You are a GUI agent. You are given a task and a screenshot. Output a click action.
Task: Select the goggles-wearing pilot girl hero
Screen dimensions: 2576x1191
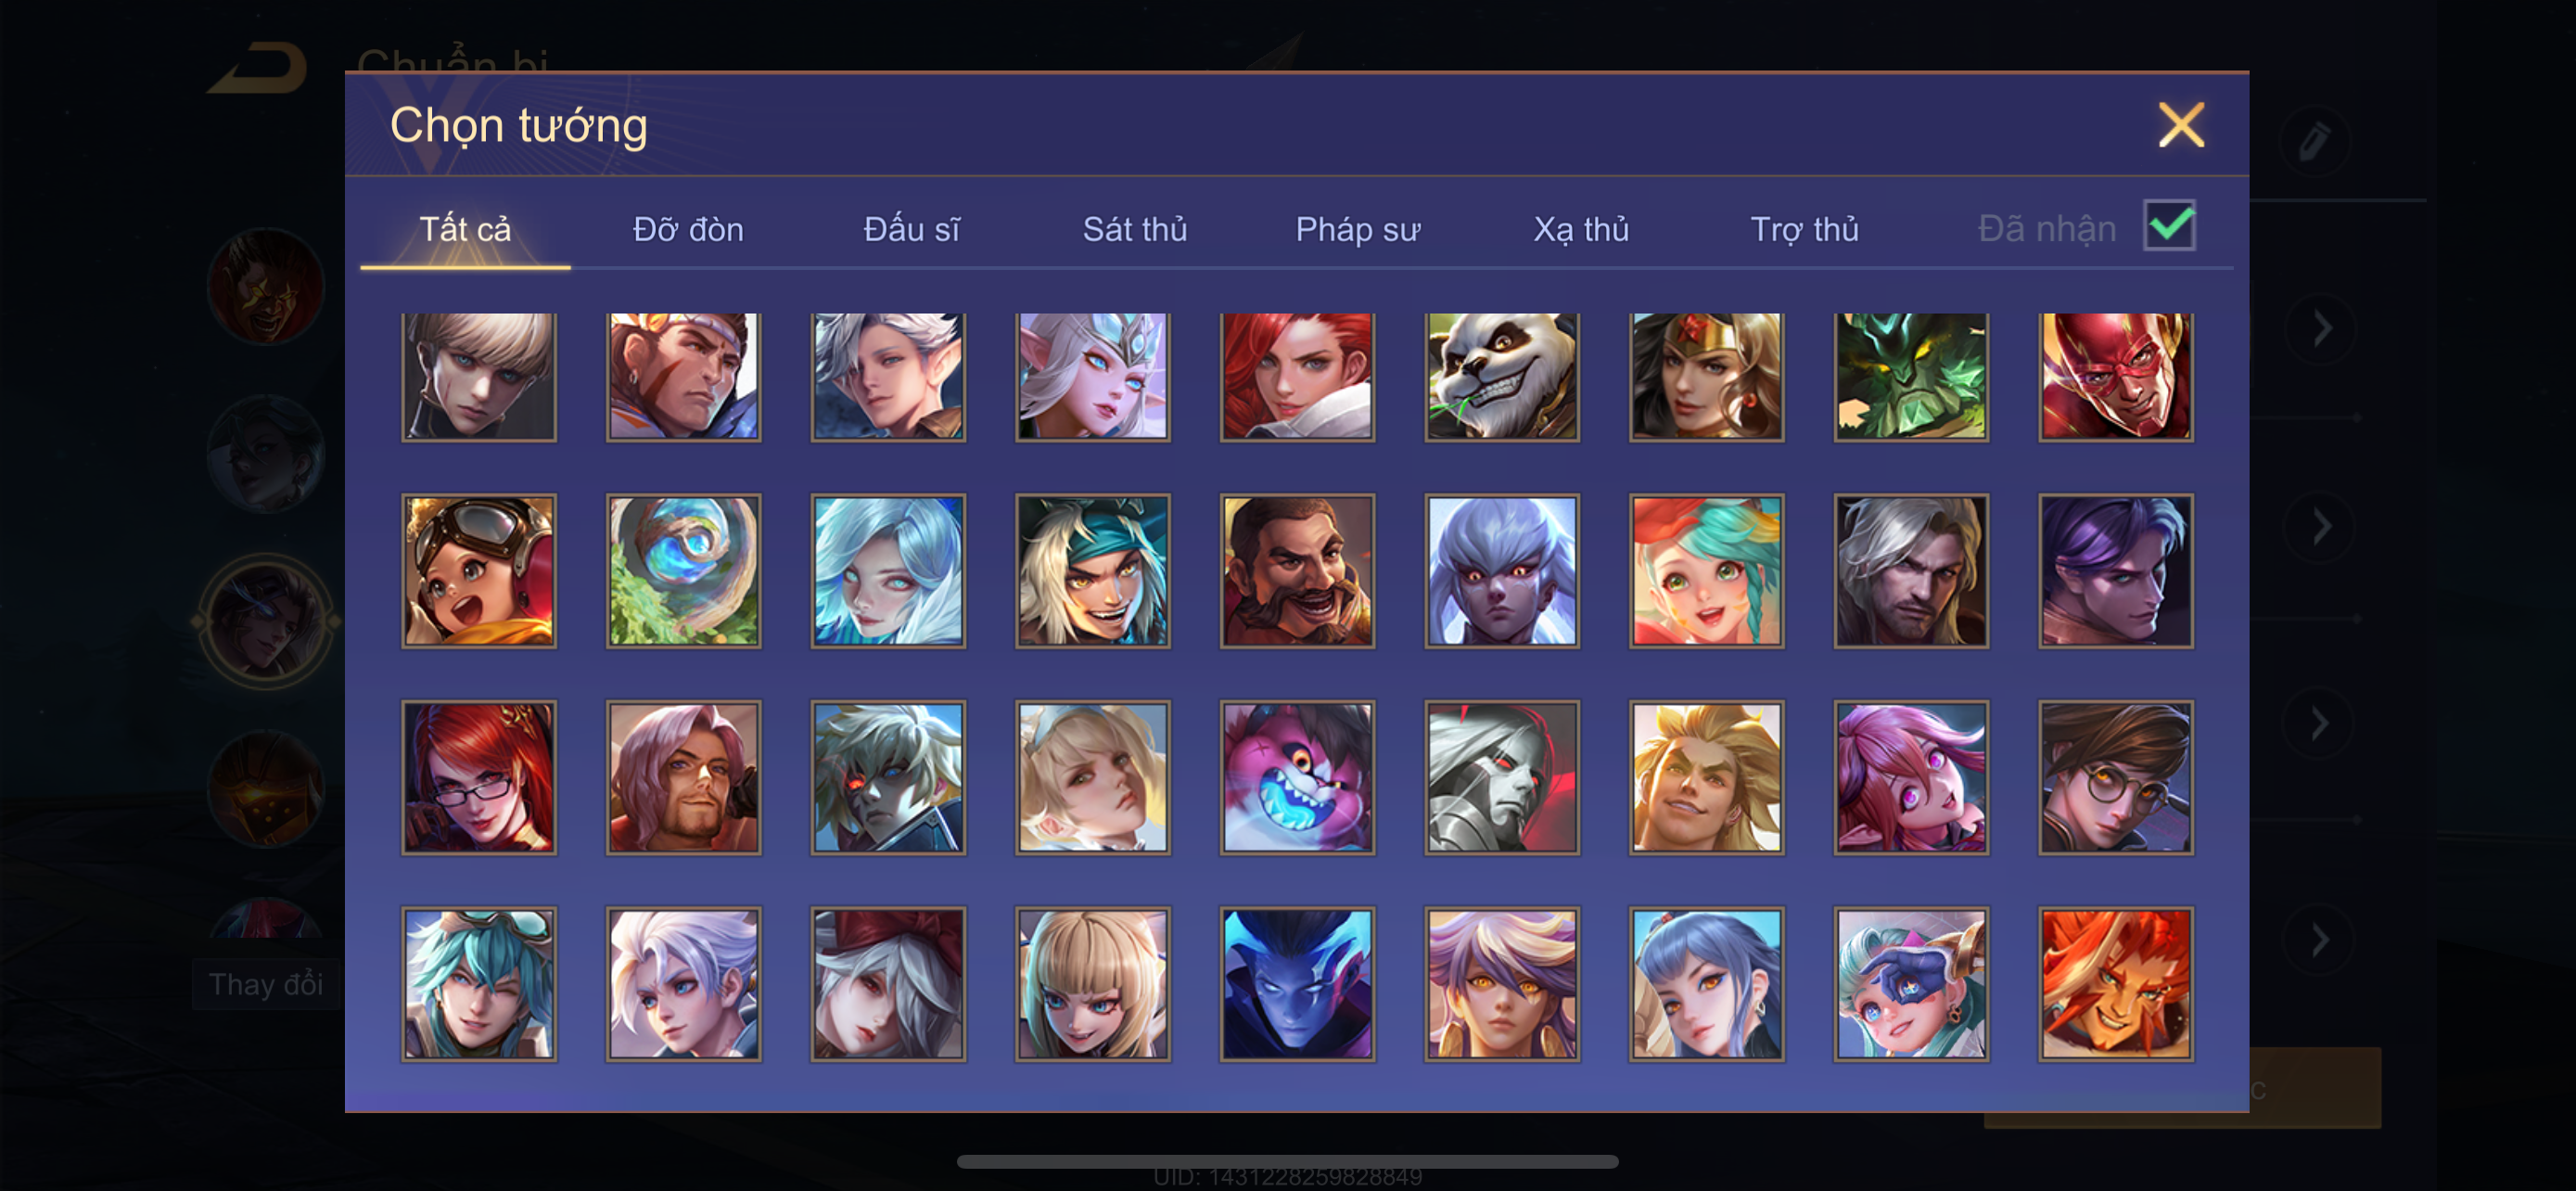479,571
